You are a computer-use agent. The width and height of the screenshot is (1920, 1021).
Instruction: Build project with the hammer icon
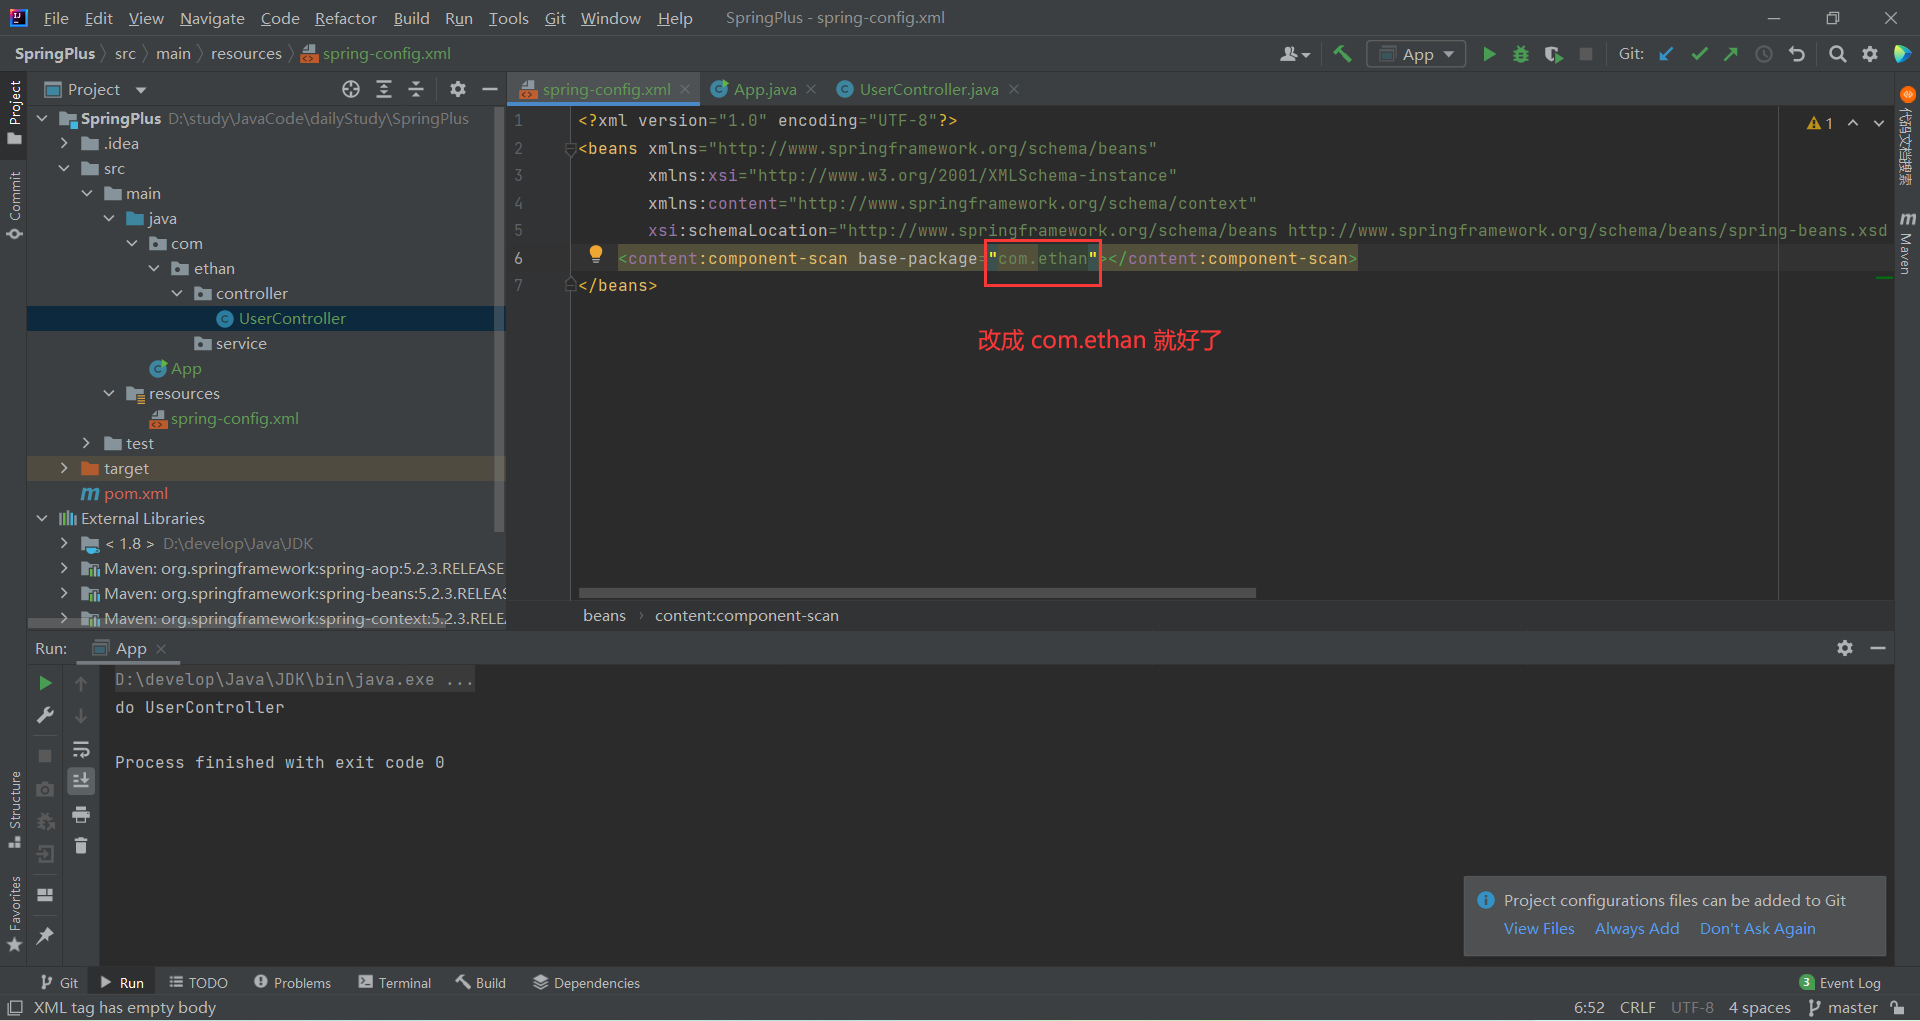(1342, 54)
